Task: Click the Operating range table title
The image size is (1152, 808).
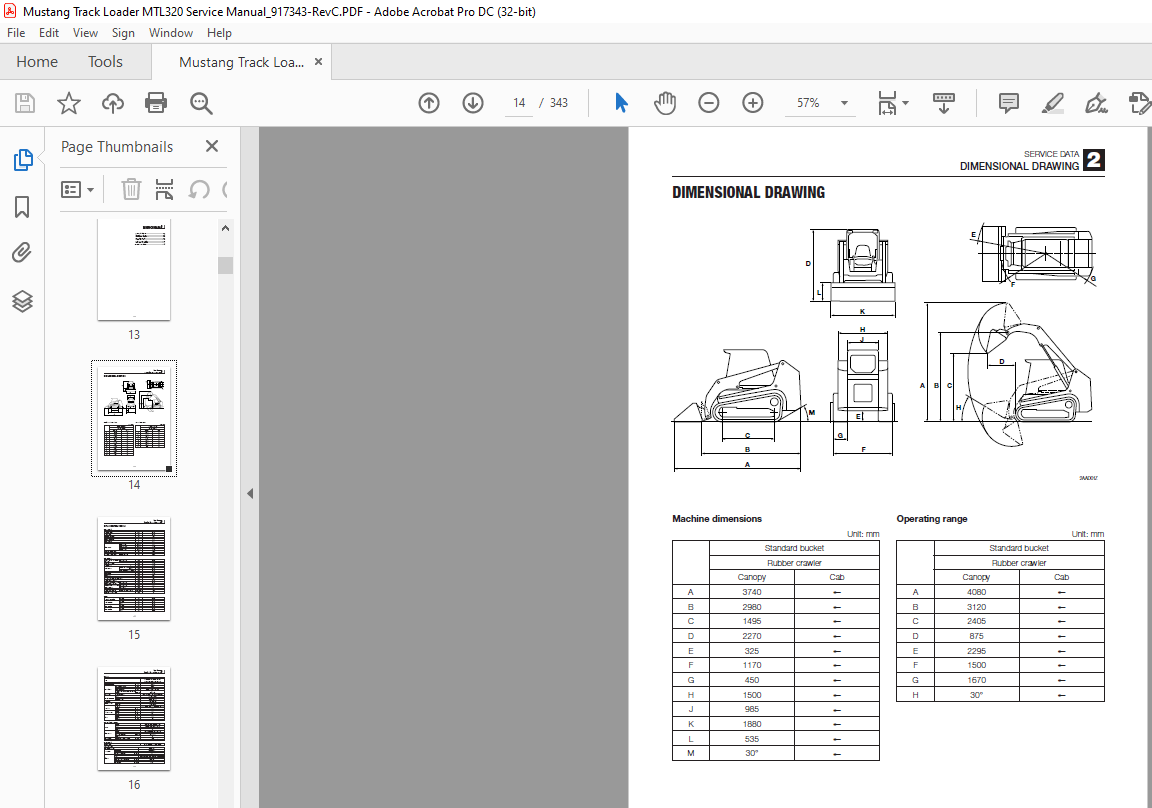Action: (932, 519)
